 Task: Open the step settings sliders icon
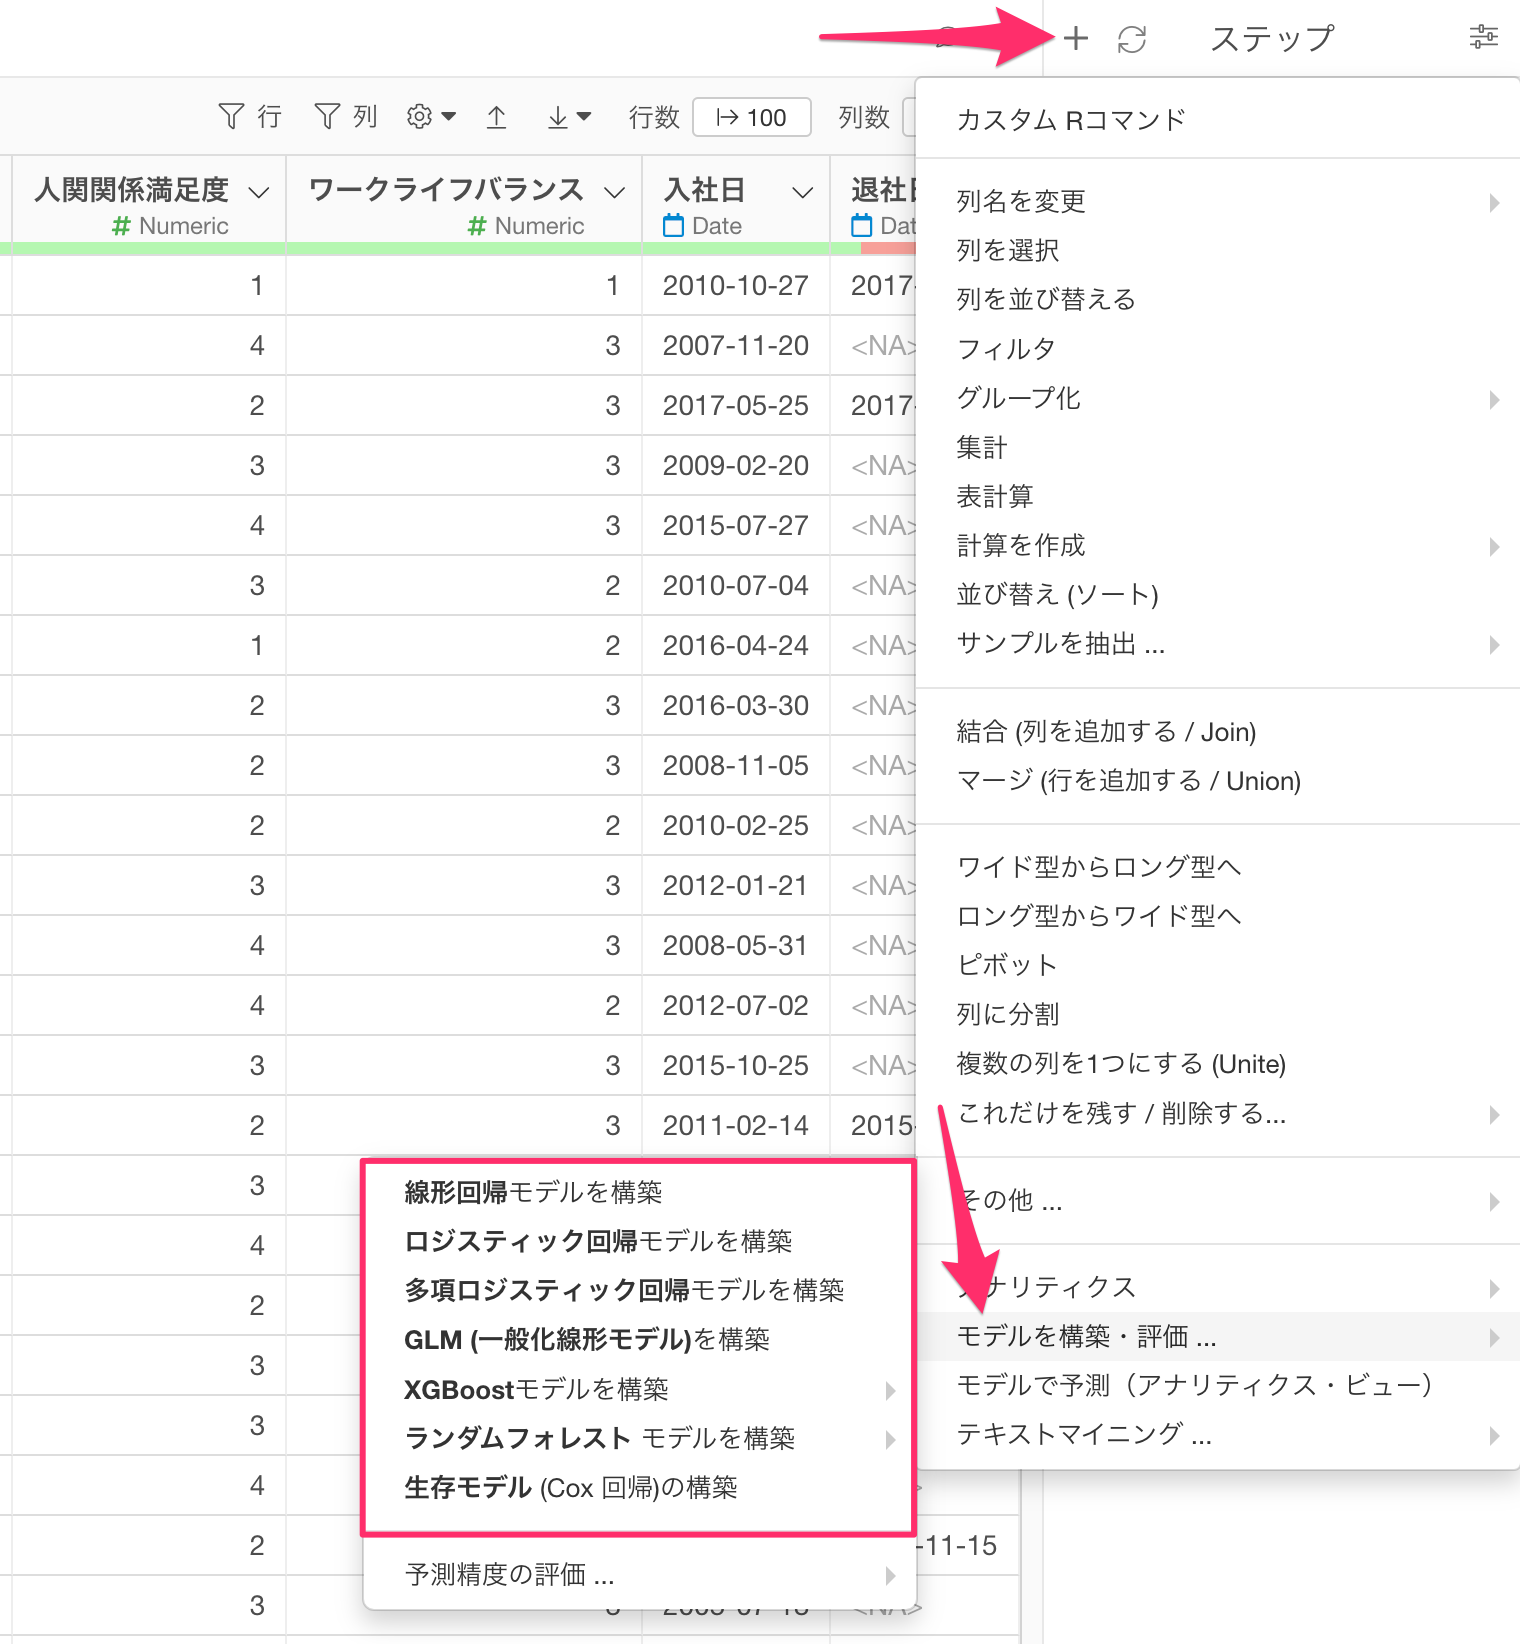point(1483,38)
